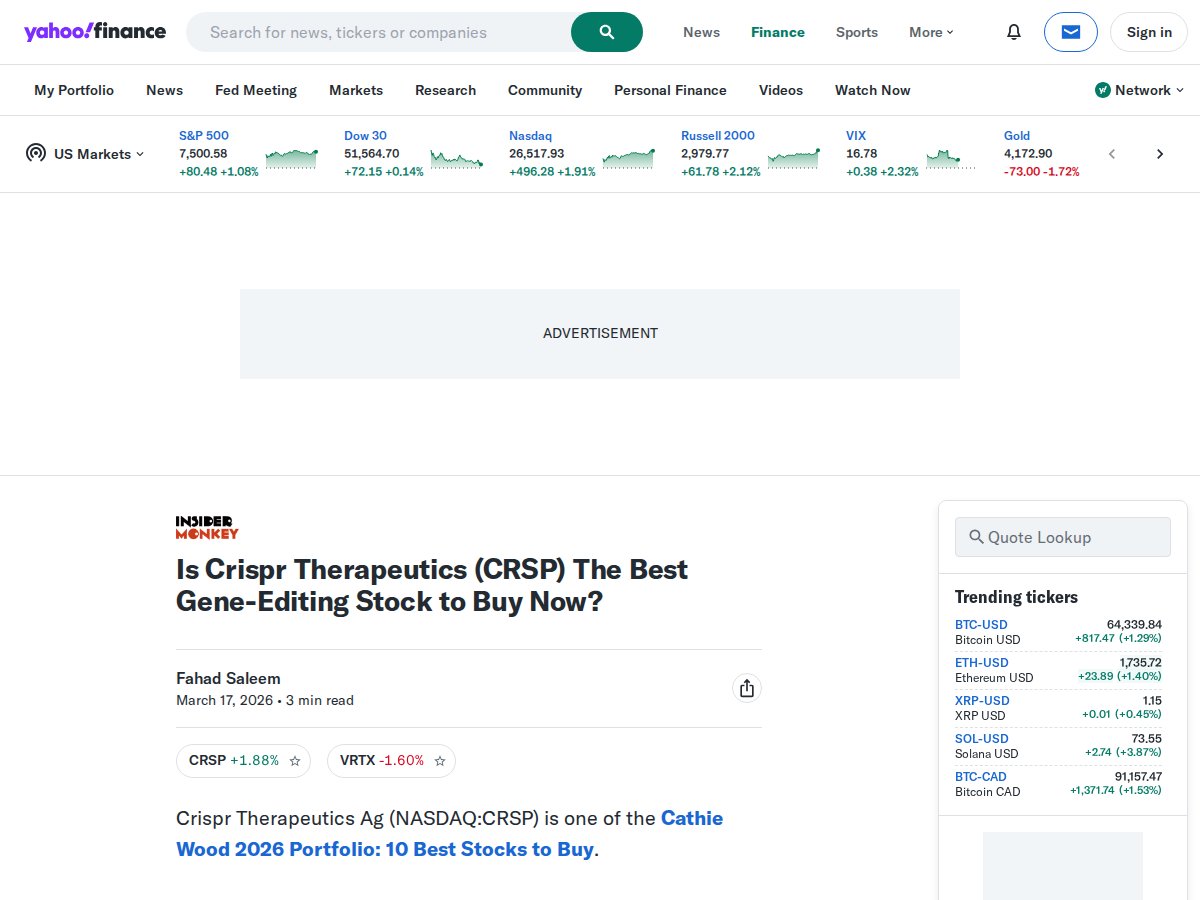Open the Nasdaq index link
The width and height of the screenshot is (1200, 900).
pyautogui.click(x=530, y=135)
